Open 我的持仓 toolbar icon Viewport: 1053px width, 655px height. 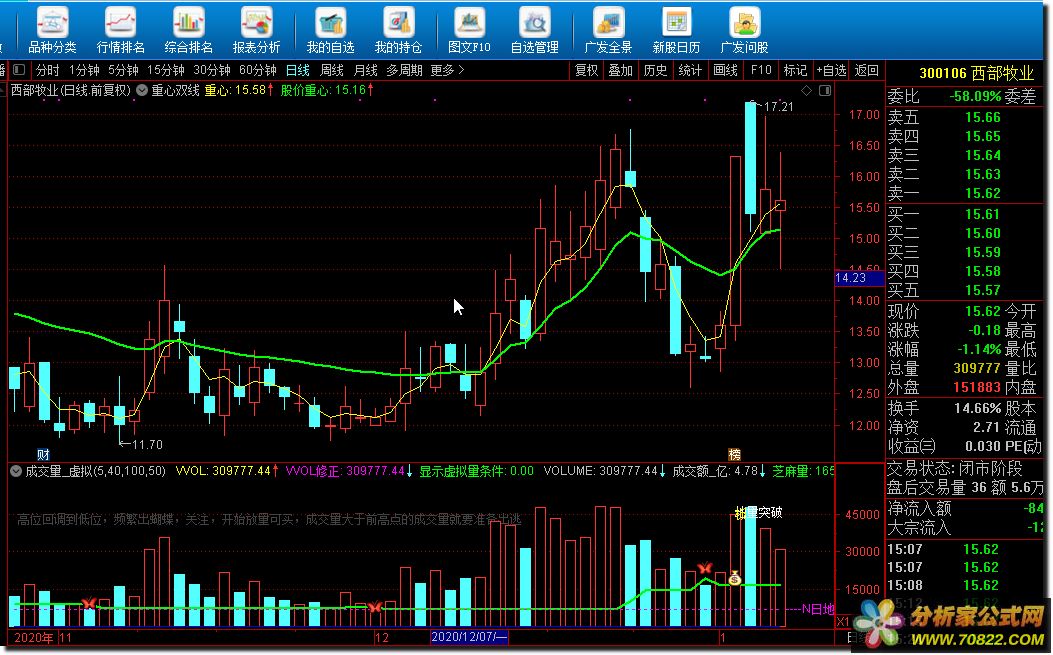(398, 30)
